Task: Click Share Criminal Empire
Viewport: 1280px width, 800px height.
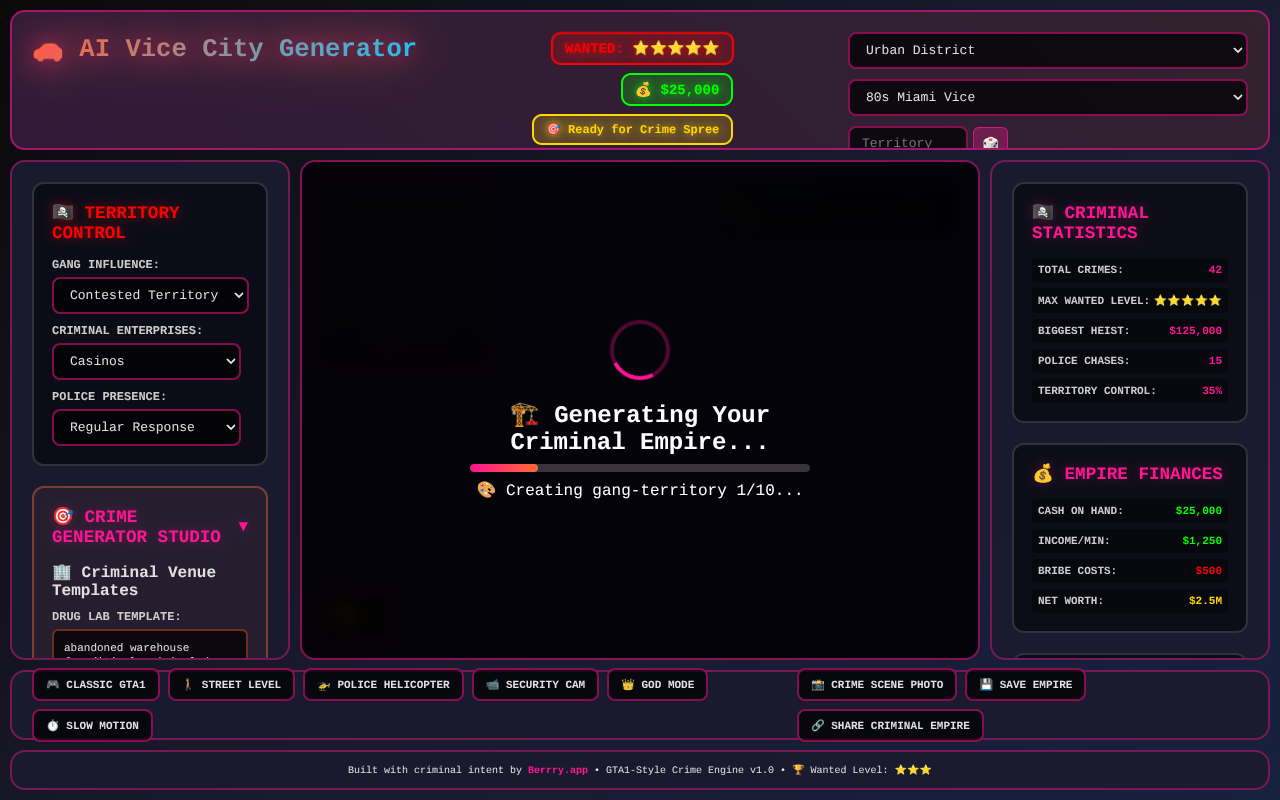Action: 890,726
